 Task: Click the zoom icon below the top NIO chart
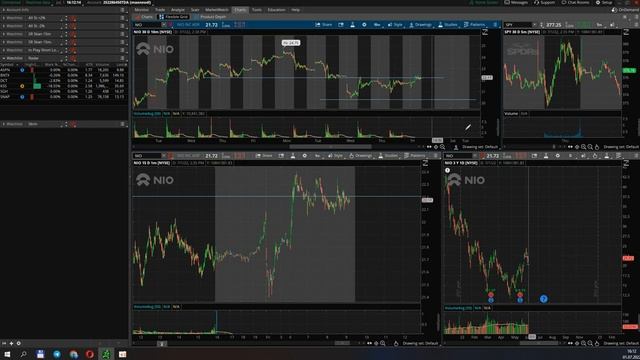442,147
